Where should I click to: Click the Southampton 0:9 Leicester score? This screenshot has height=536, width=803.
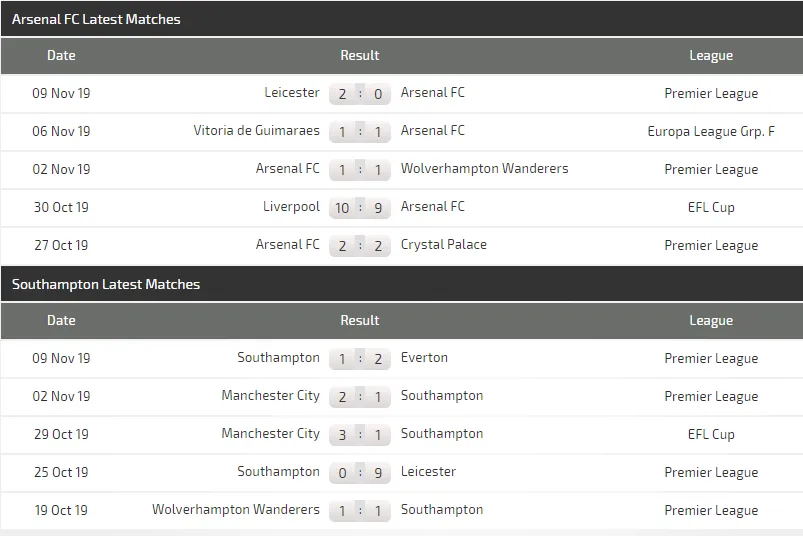coord(360,472)
